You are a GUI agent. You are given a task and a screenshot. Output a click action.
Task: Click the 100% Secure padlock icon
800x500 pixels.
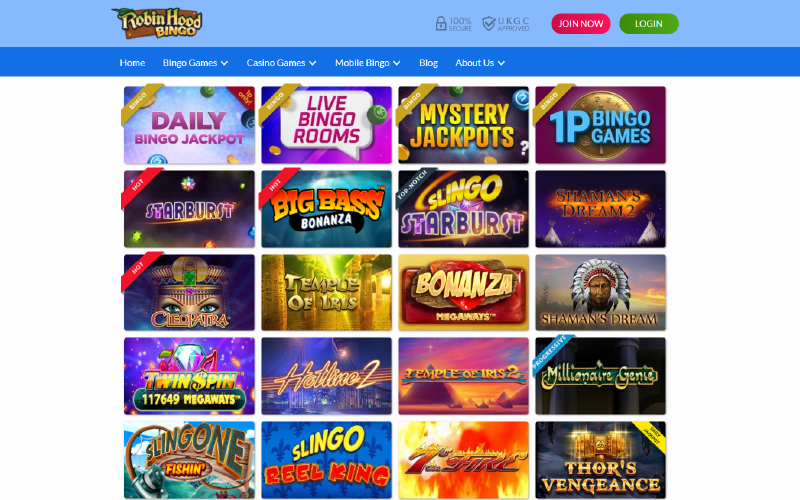coord(441,23)
